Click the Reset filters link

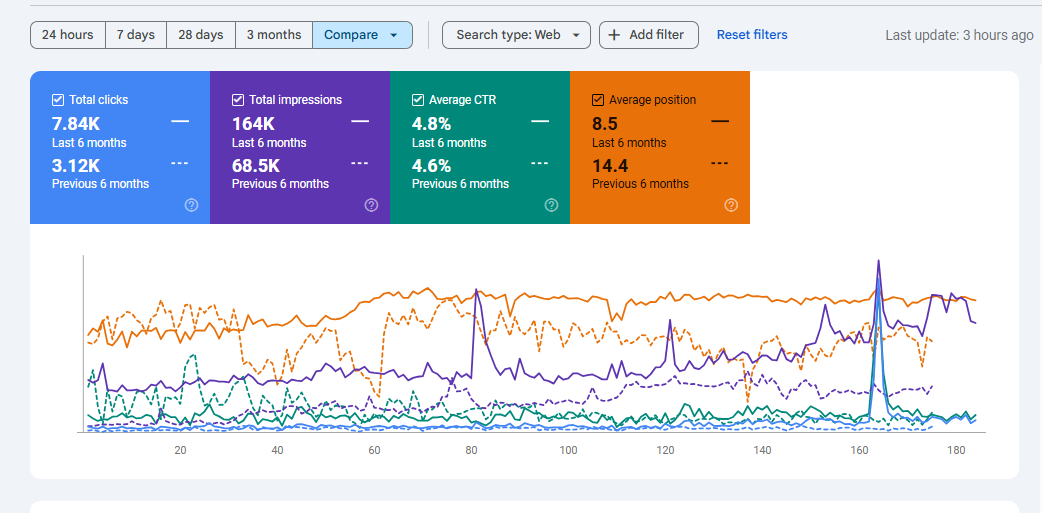pos(752,35)
